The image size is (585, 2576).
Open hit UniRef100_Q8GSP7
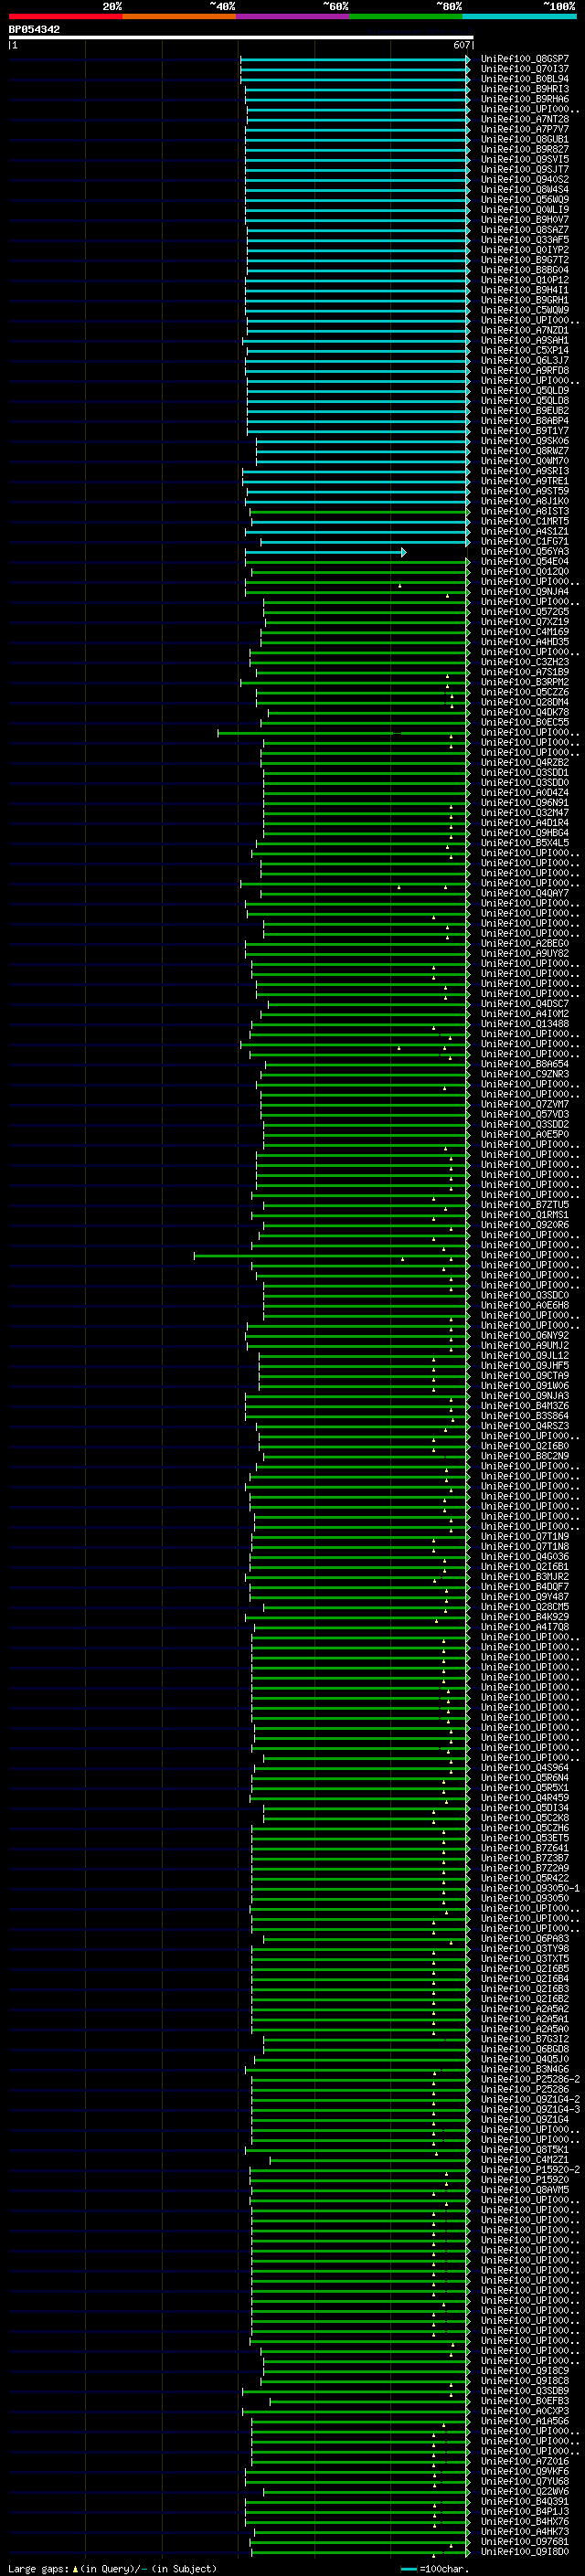click(x=524, y=59)
